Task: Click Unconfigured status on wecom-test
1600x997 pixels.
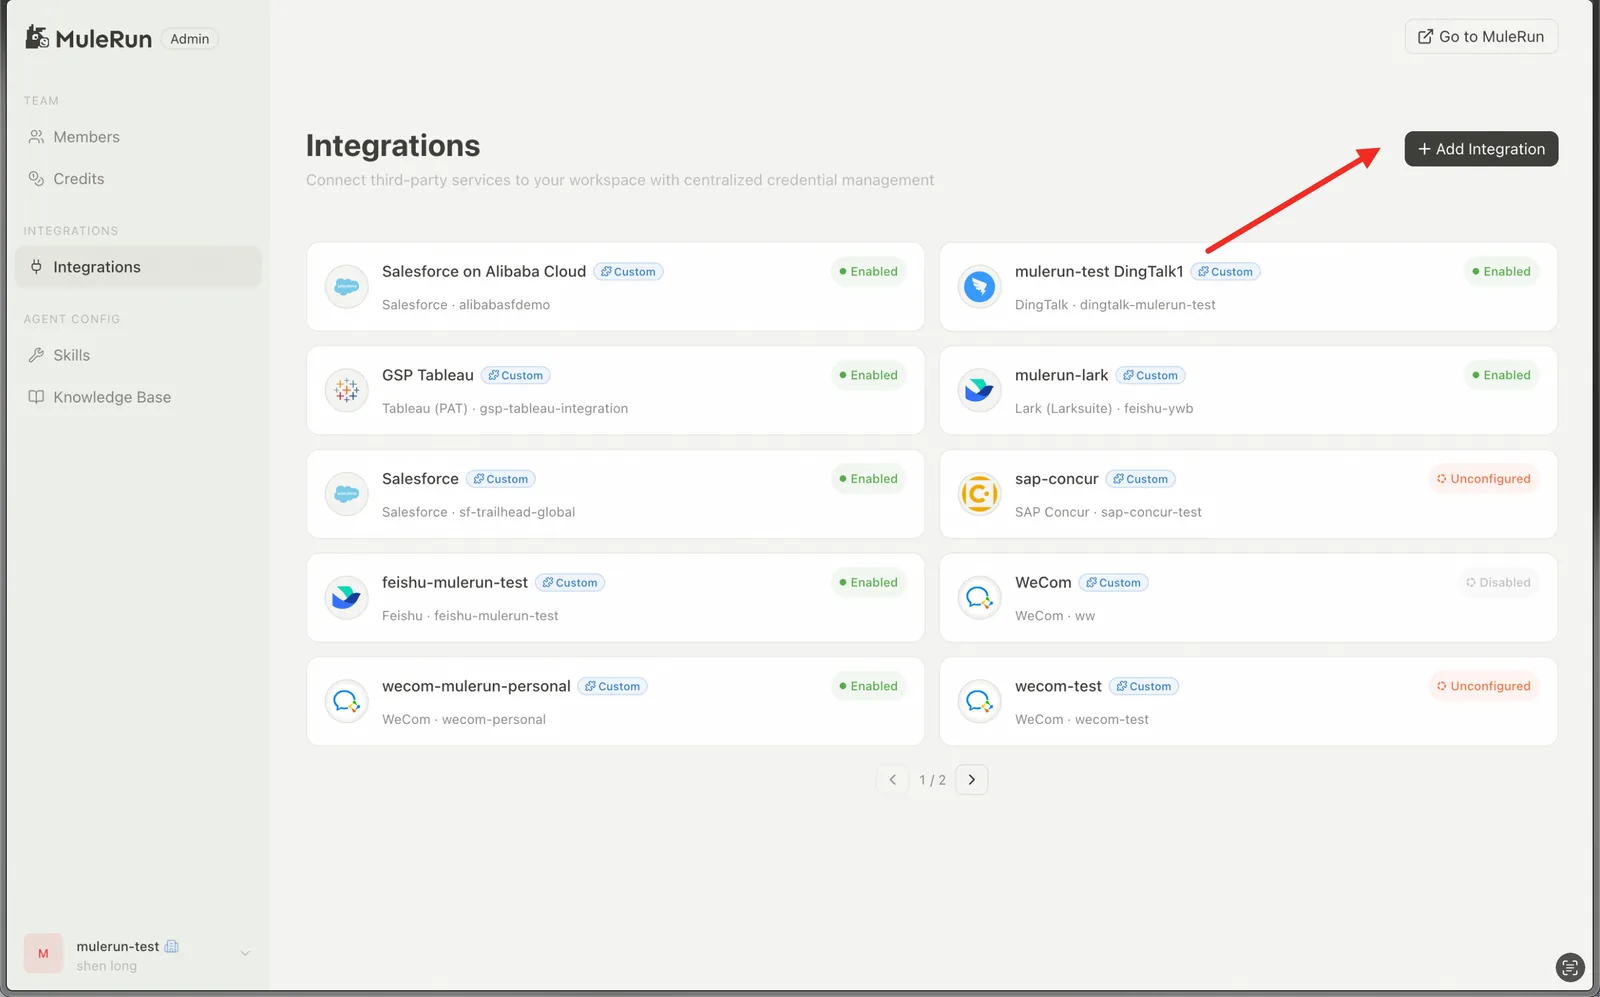Action: pyautogui.click(x=1484, y=686)
